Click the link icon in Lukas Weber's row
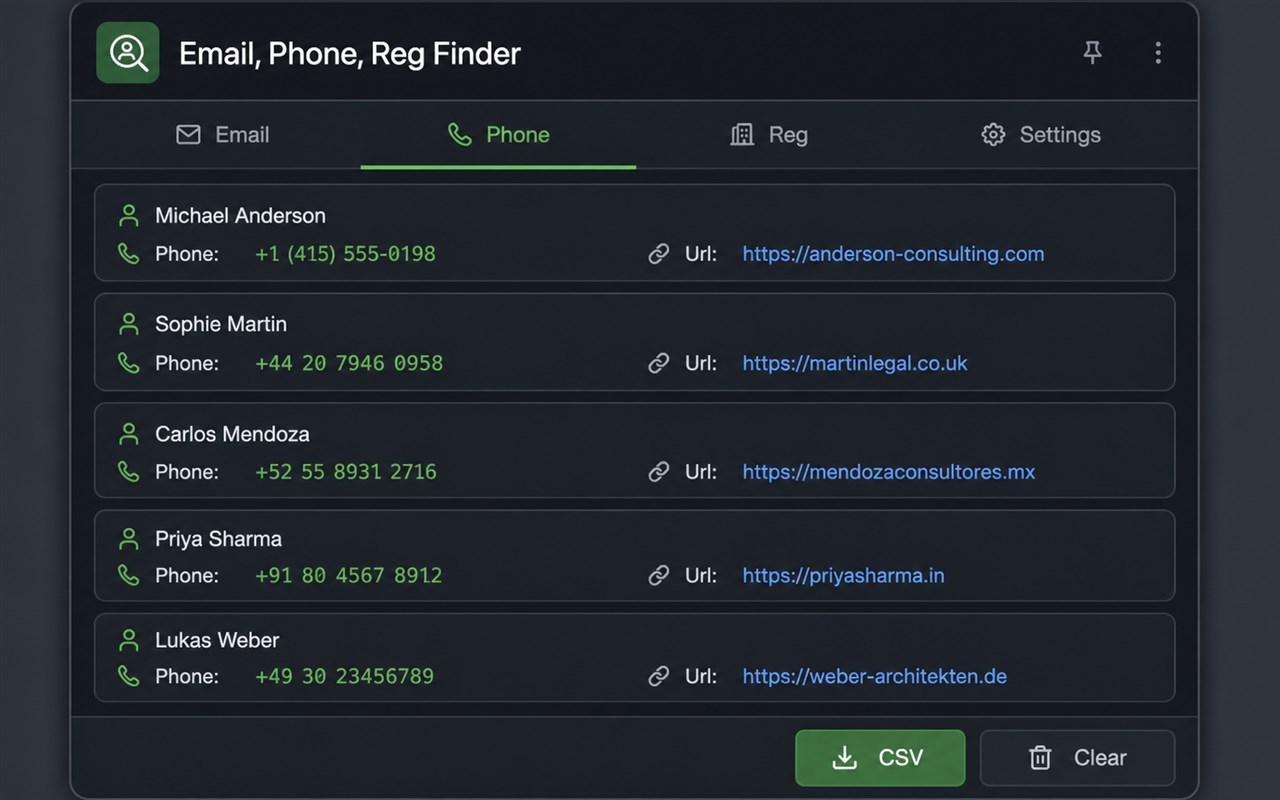The image size is (1280, 800). [658, 677]
